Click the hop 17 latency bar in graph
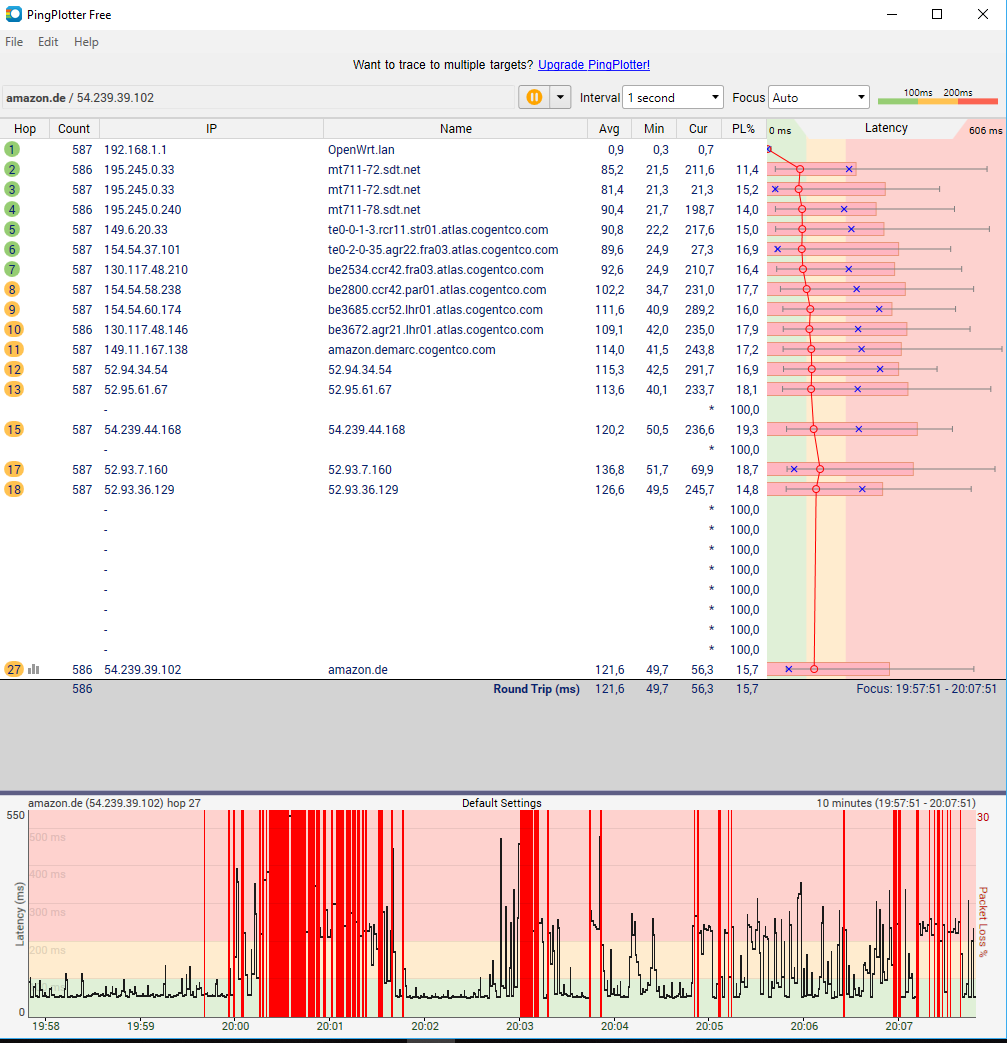This screenshot has width=1007, height=1043. [x=840, y=469]
